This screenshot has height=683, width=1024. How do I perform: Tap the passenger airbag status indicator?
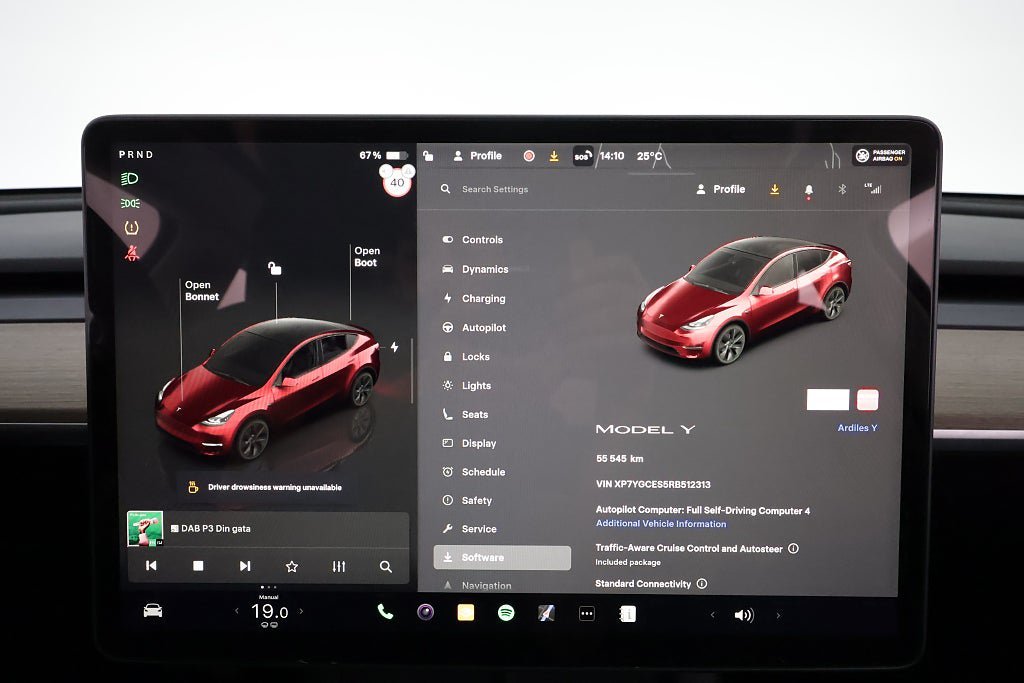[881, 155]
